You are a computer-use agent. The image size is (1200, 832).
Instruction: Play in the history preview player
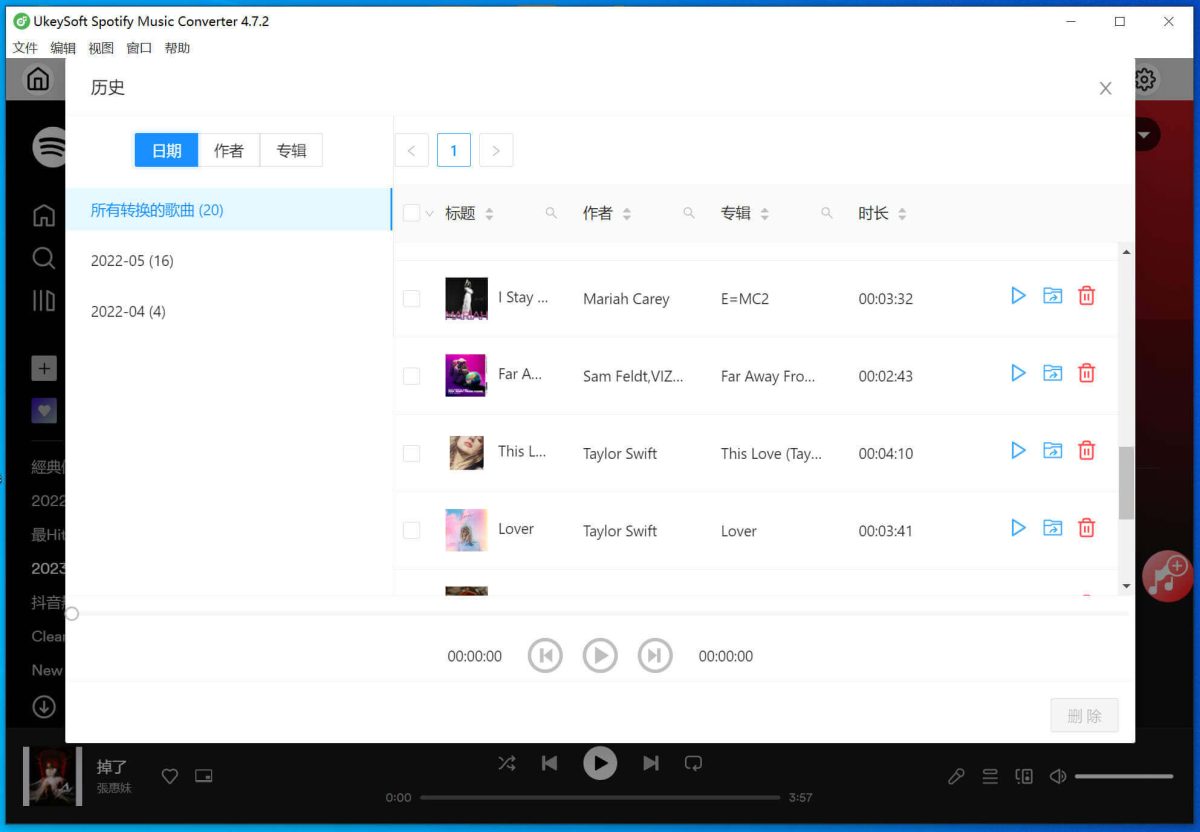[x=600, y=656]
